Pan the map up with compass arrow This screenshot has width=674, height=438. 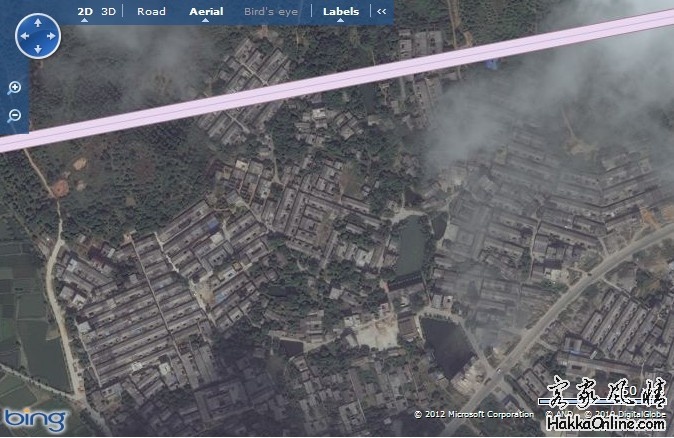38,21
